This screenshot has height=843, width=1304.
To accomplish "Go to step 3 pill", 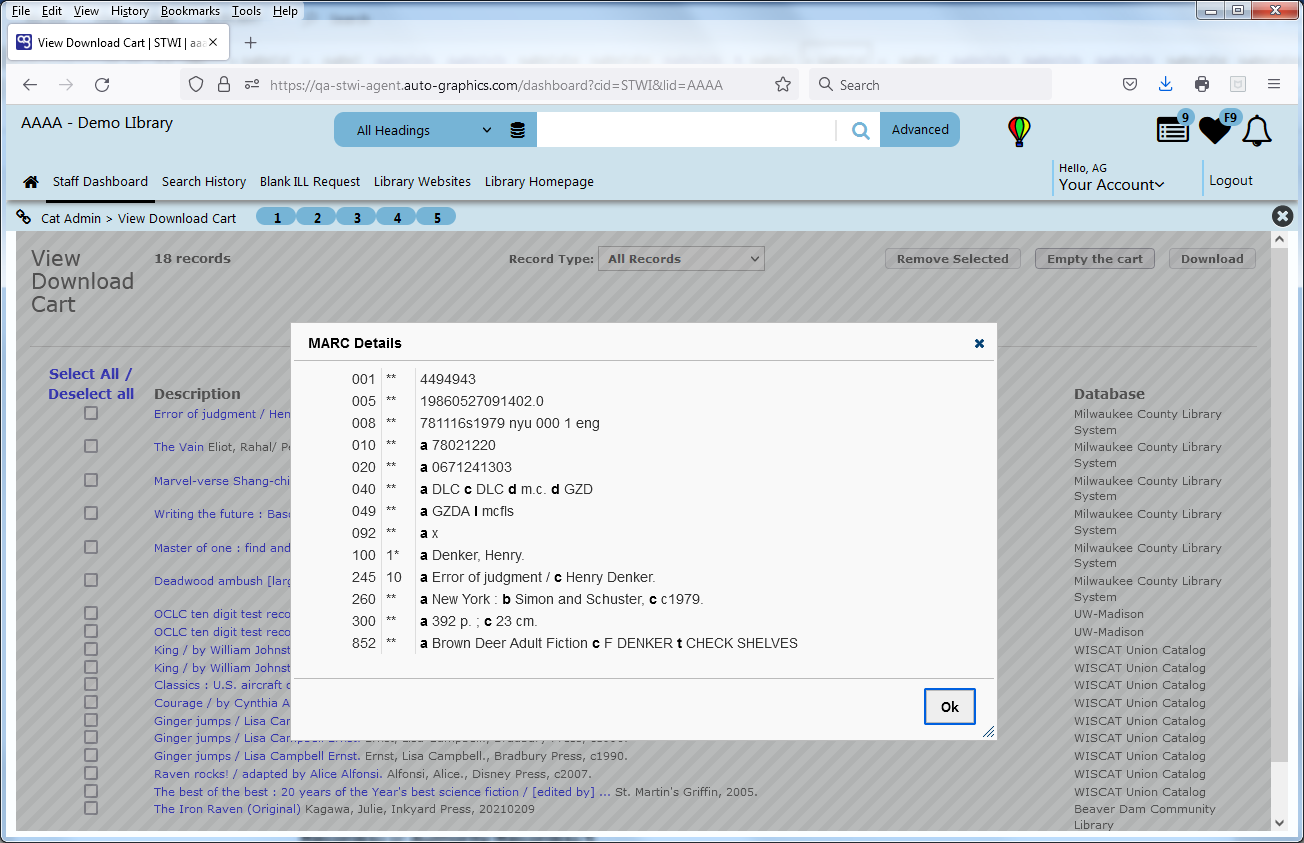I will tap(357, 217).
